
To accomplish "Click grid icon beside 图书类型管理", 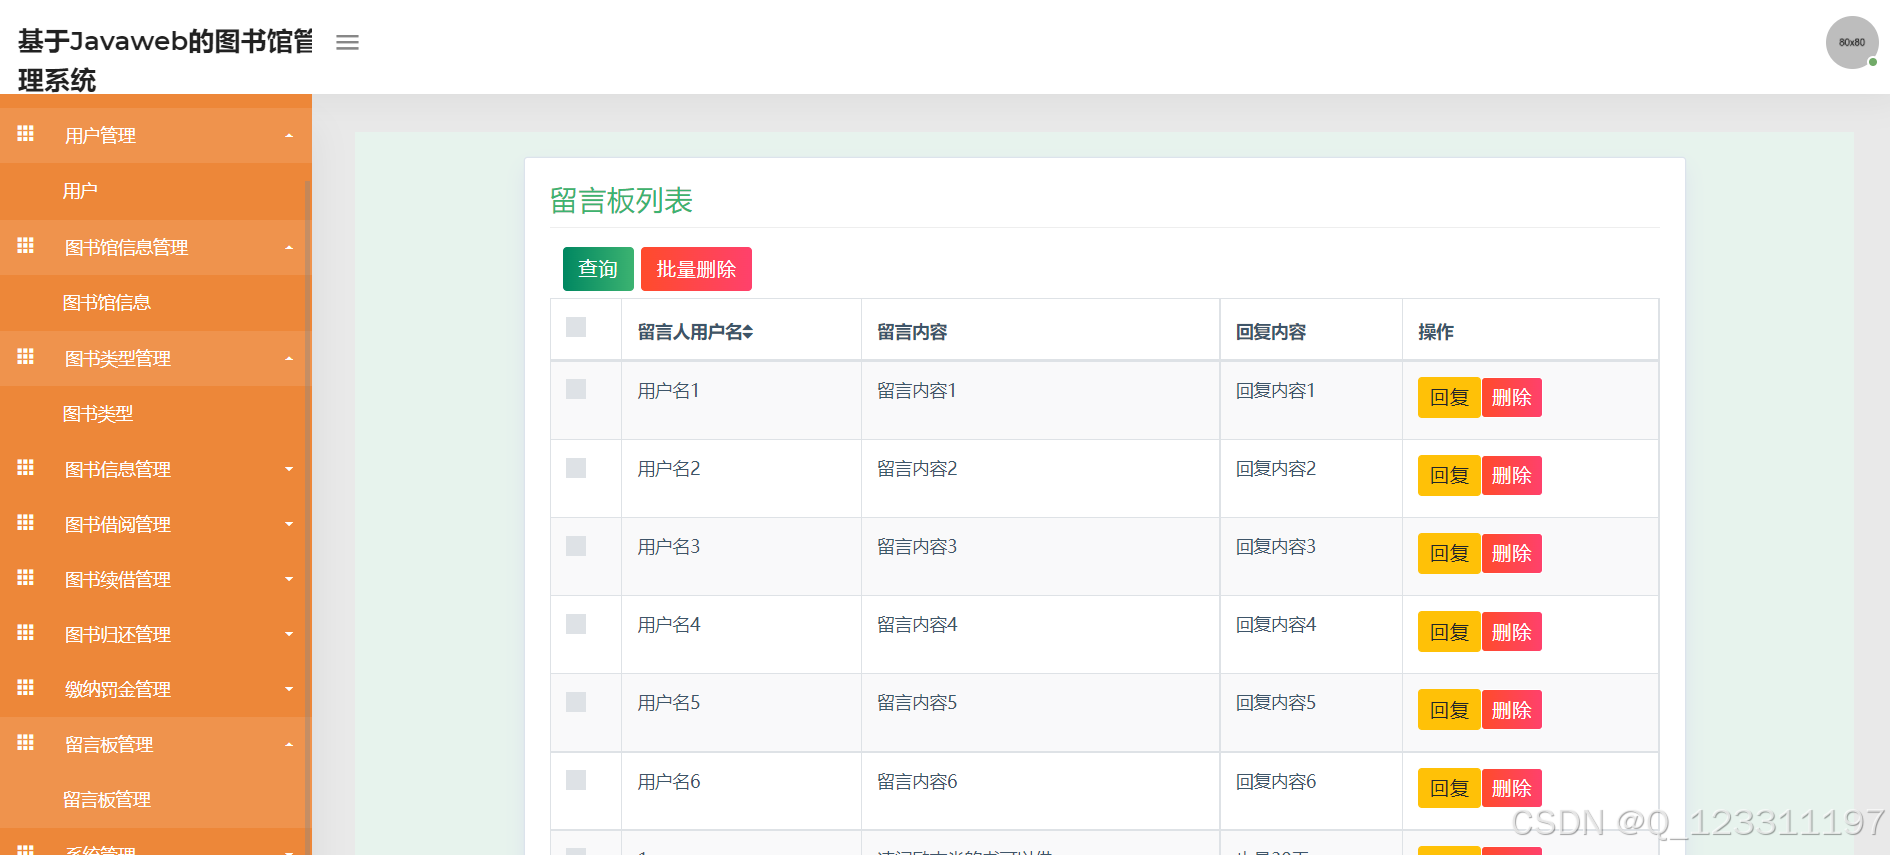I will click(26, 357).
